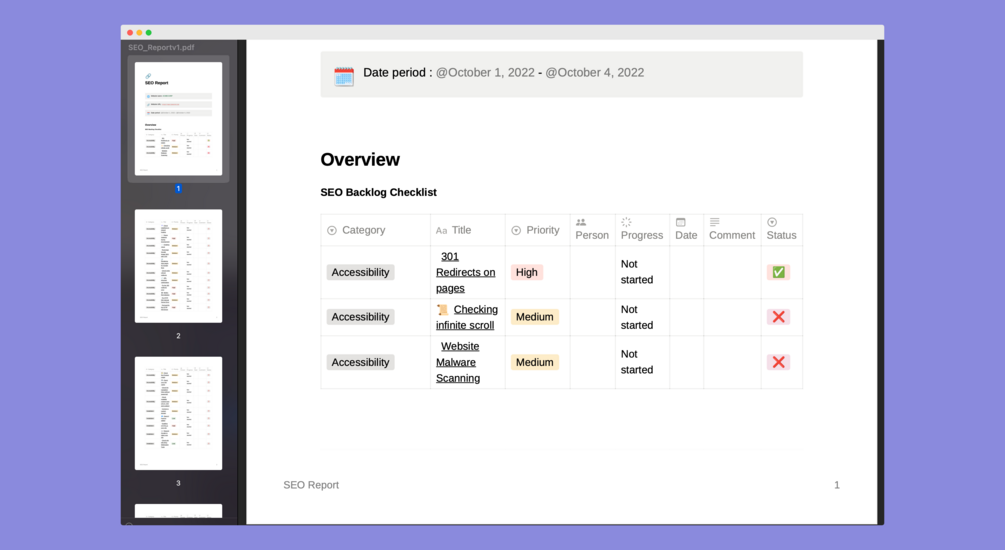Click the yellow minimize window button

click(x=139, y=33)
